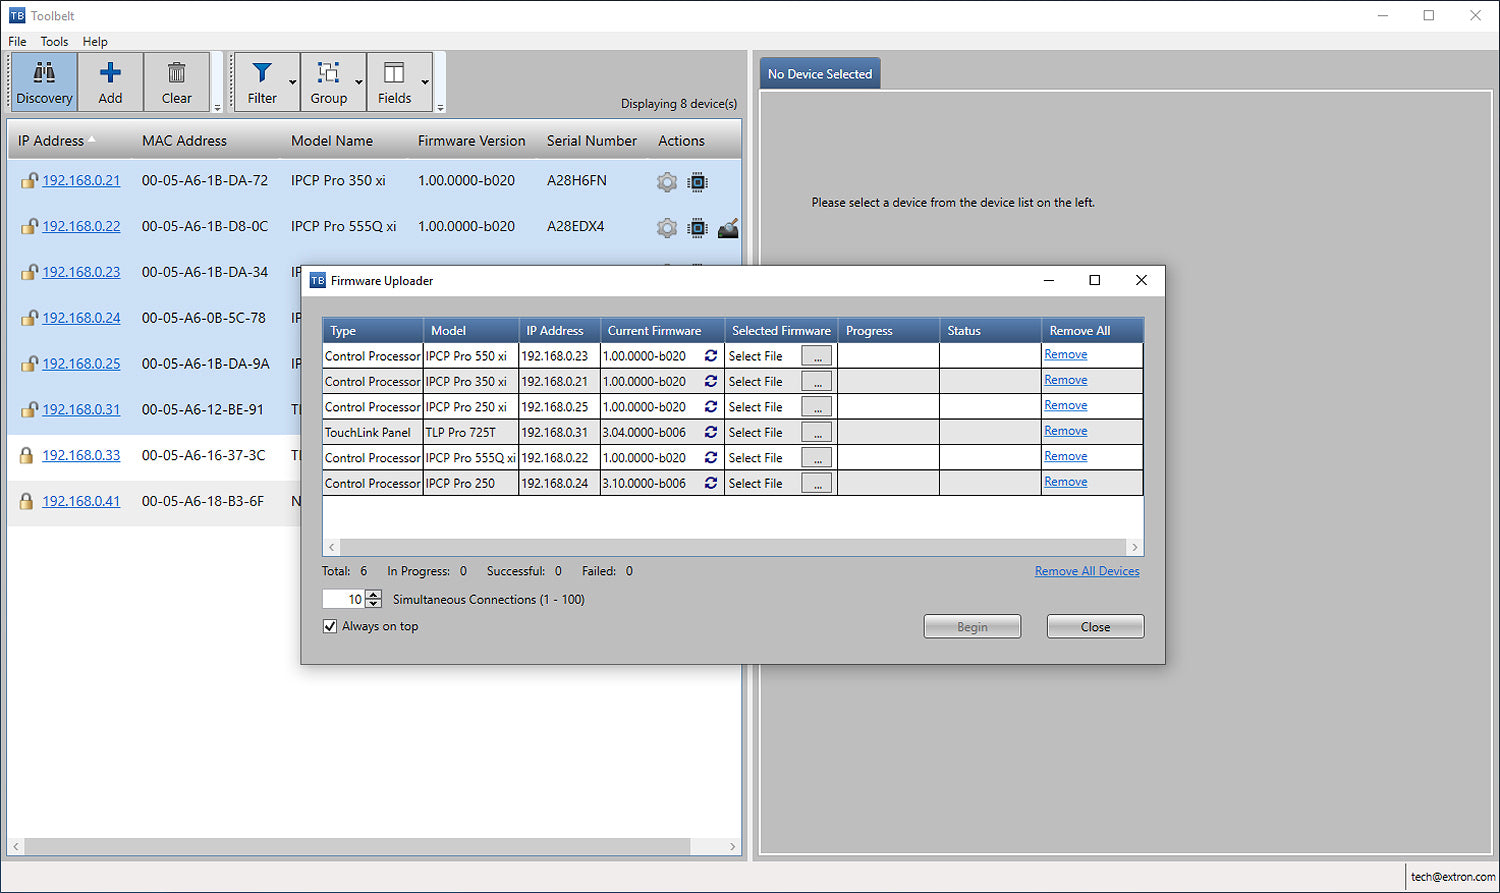Open the 192.168.0.41 device link
Viewport: 1500px width, 893px height.
(81, 501)
